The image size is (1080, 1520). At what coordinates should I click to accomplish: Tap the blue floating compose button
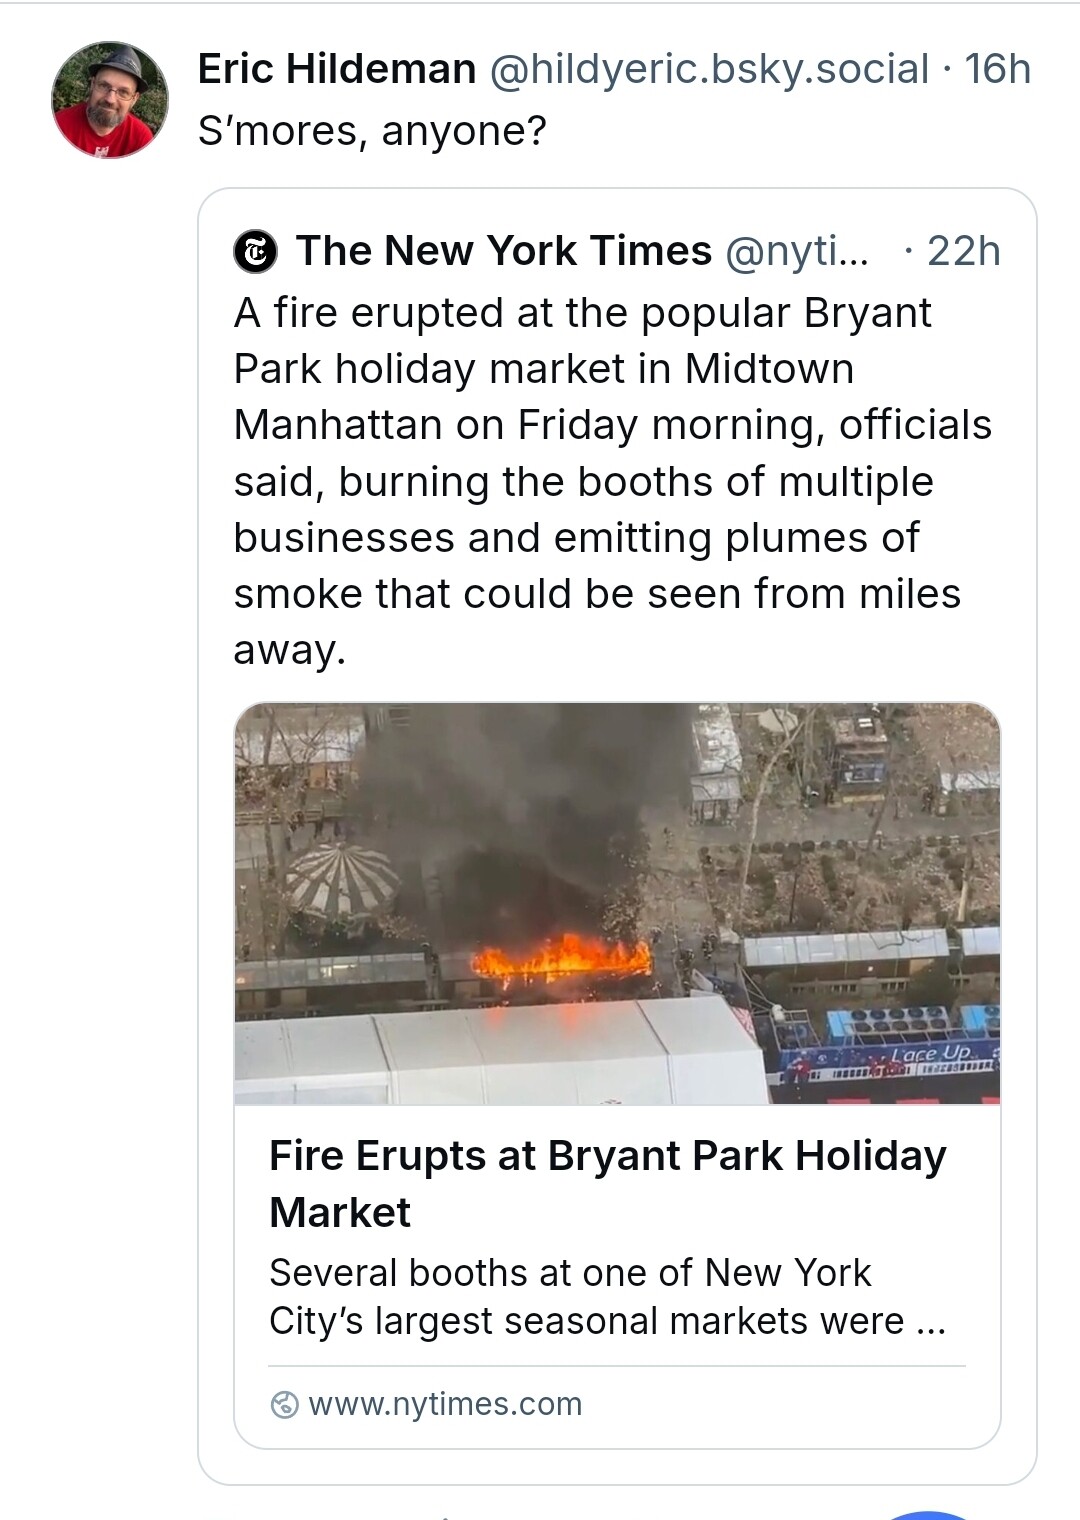point(930,1515)
